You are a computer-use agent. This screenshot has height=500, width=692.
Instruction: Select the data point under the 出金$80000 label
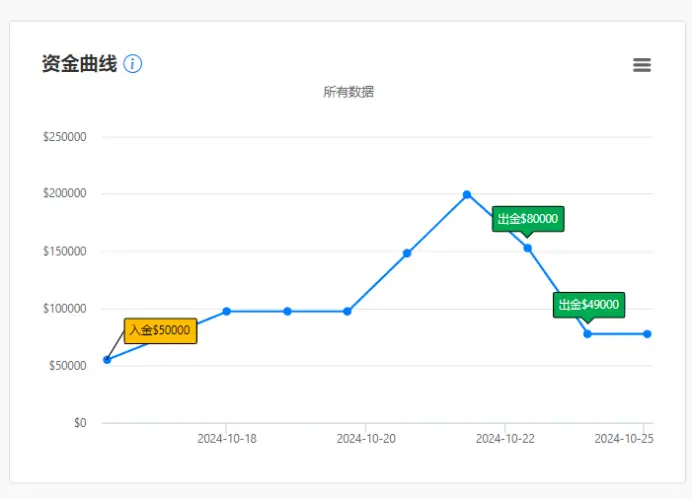coord(527,248)
